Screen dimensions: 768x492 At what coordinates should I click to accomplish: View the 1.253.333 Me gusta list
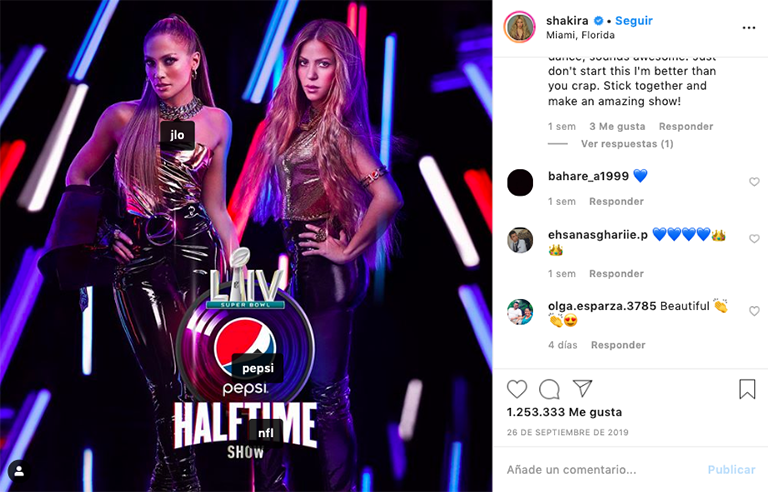(564, 412)
